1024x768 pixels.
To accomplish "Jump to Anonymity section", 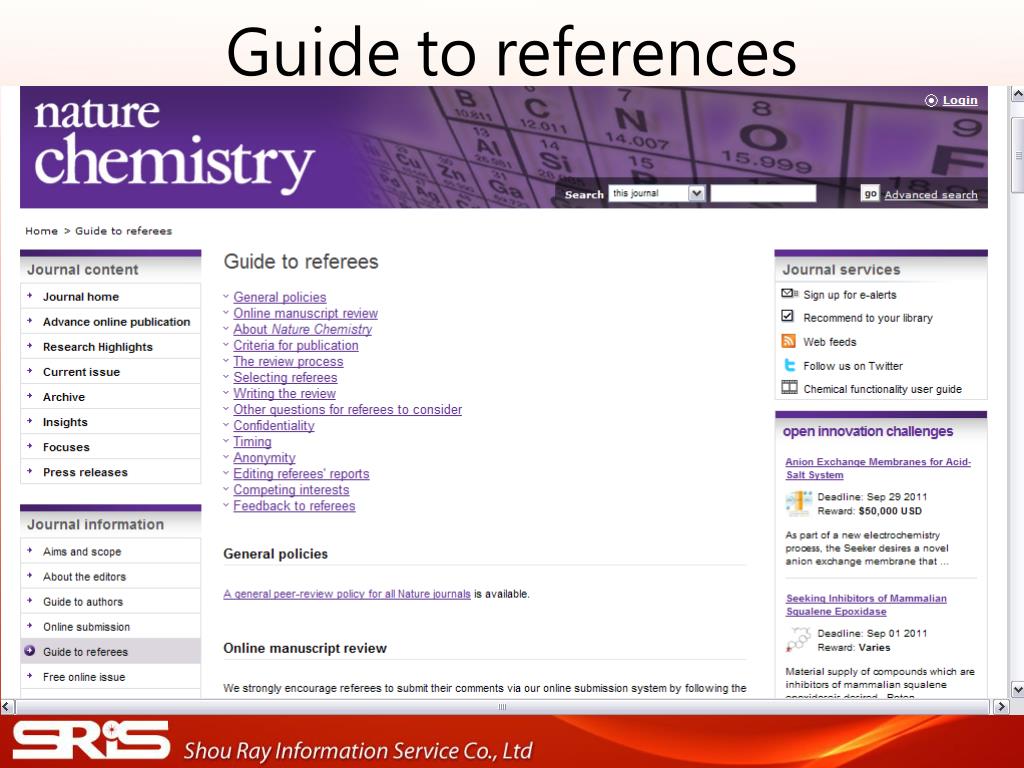I will coord(264,458).
